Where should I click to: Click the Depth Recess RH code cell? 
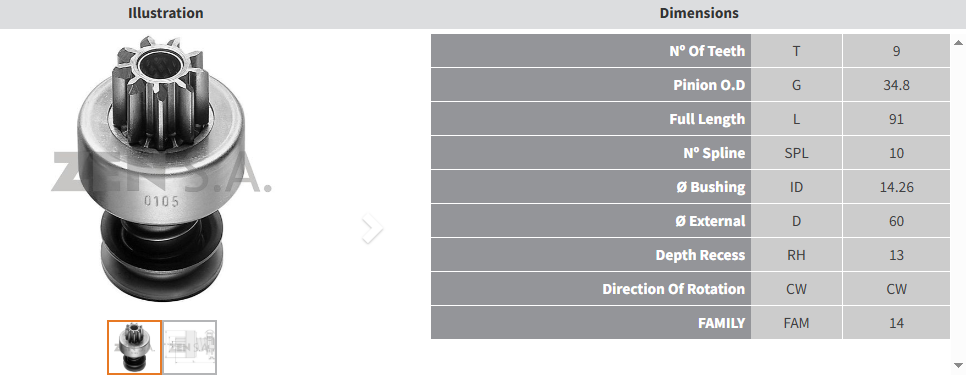[796, 255]
